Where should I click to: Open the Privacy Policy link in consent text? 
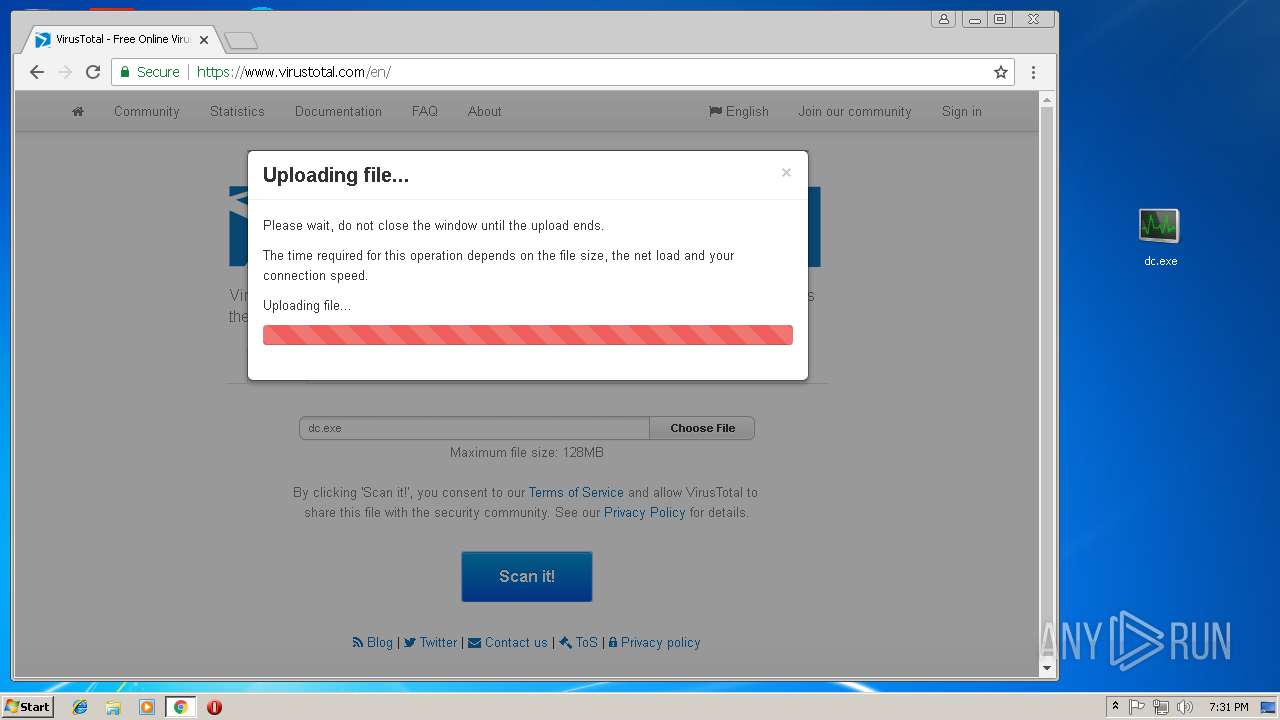click(x=644, y=512)
